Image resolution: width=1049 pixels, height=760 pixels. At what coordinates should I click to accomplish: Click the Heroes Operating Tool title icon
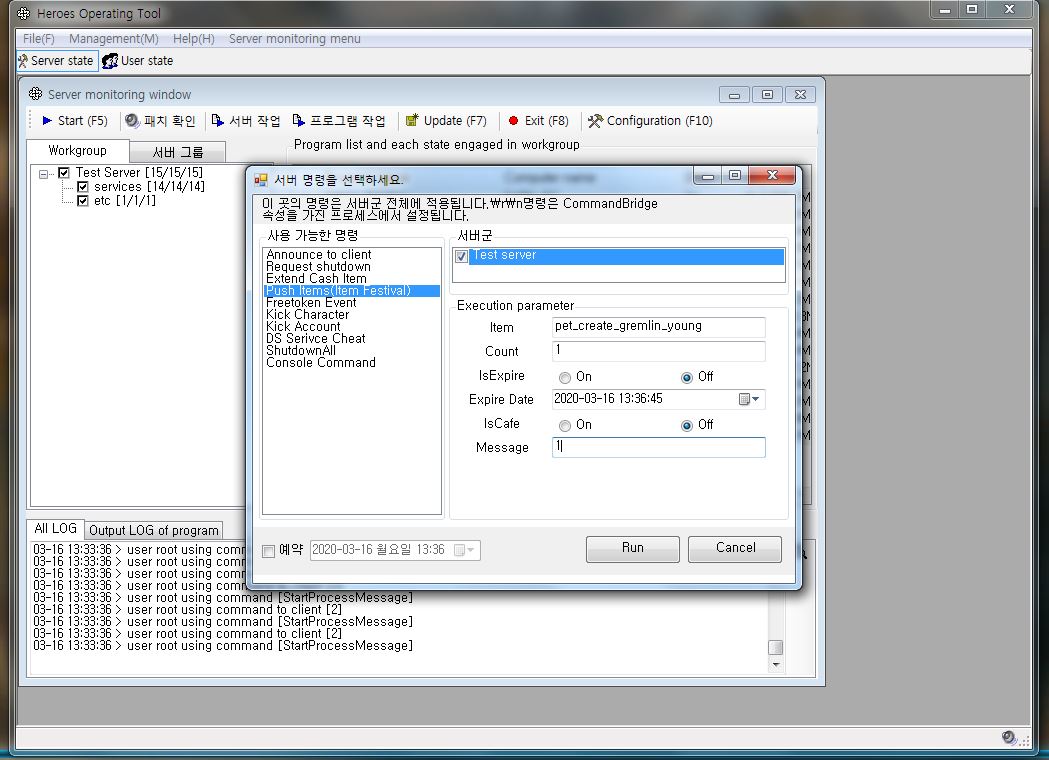click(23, 13)
